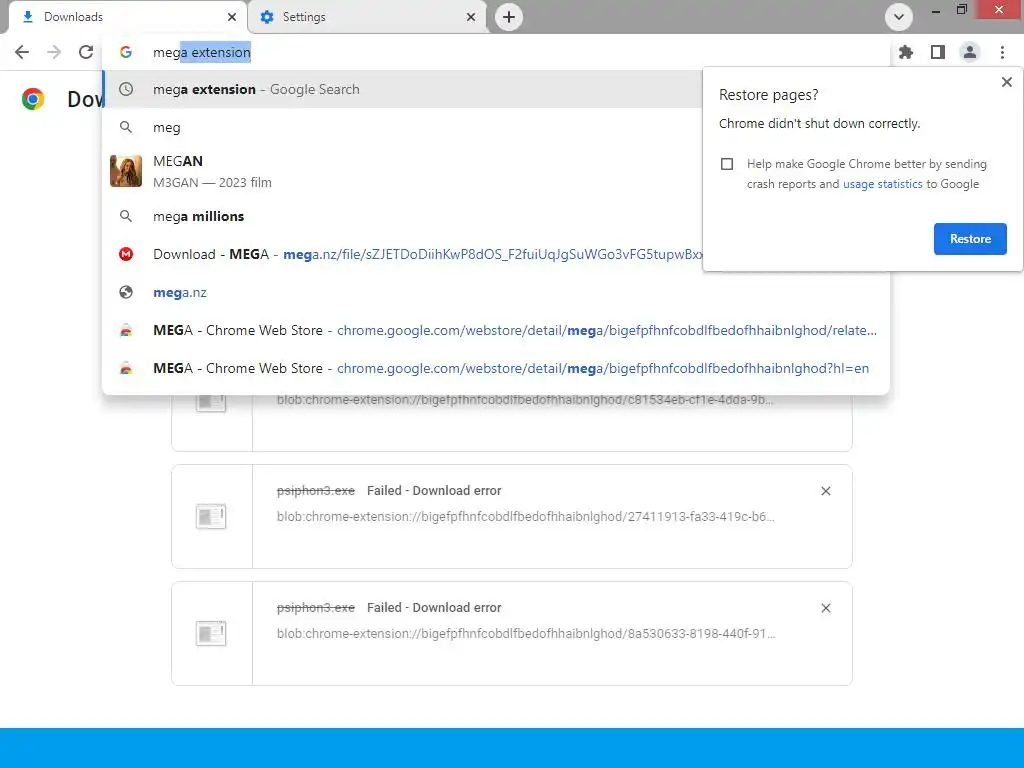Open the side panel icon
Screen dimensions: 1024x768
(938, 52)
